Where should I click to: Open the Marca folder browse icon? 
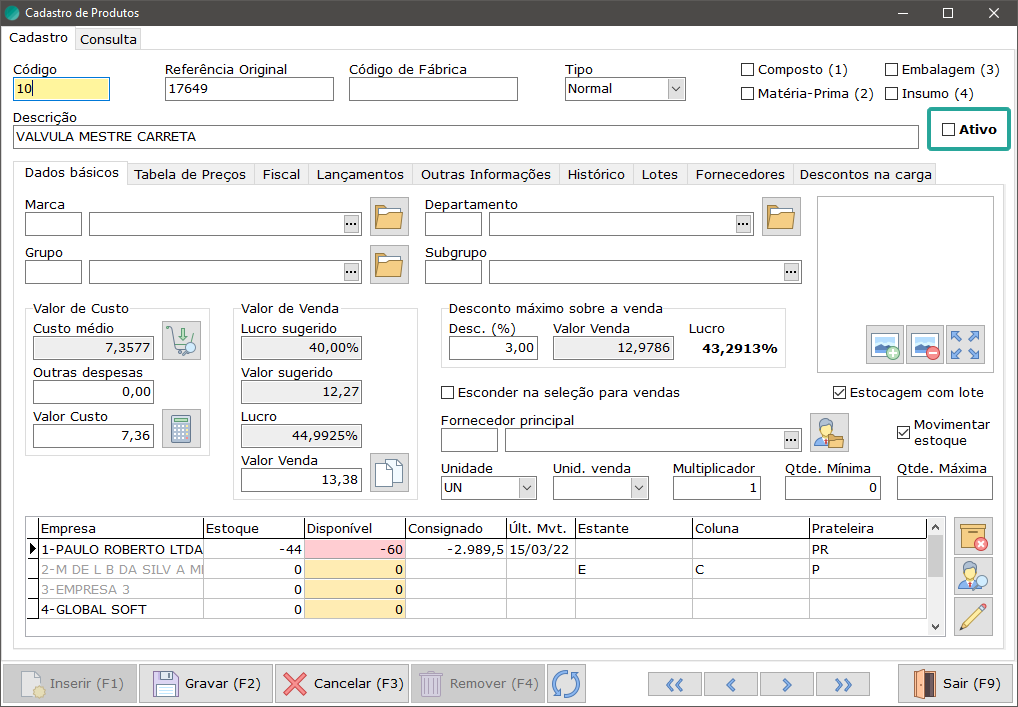390,216
